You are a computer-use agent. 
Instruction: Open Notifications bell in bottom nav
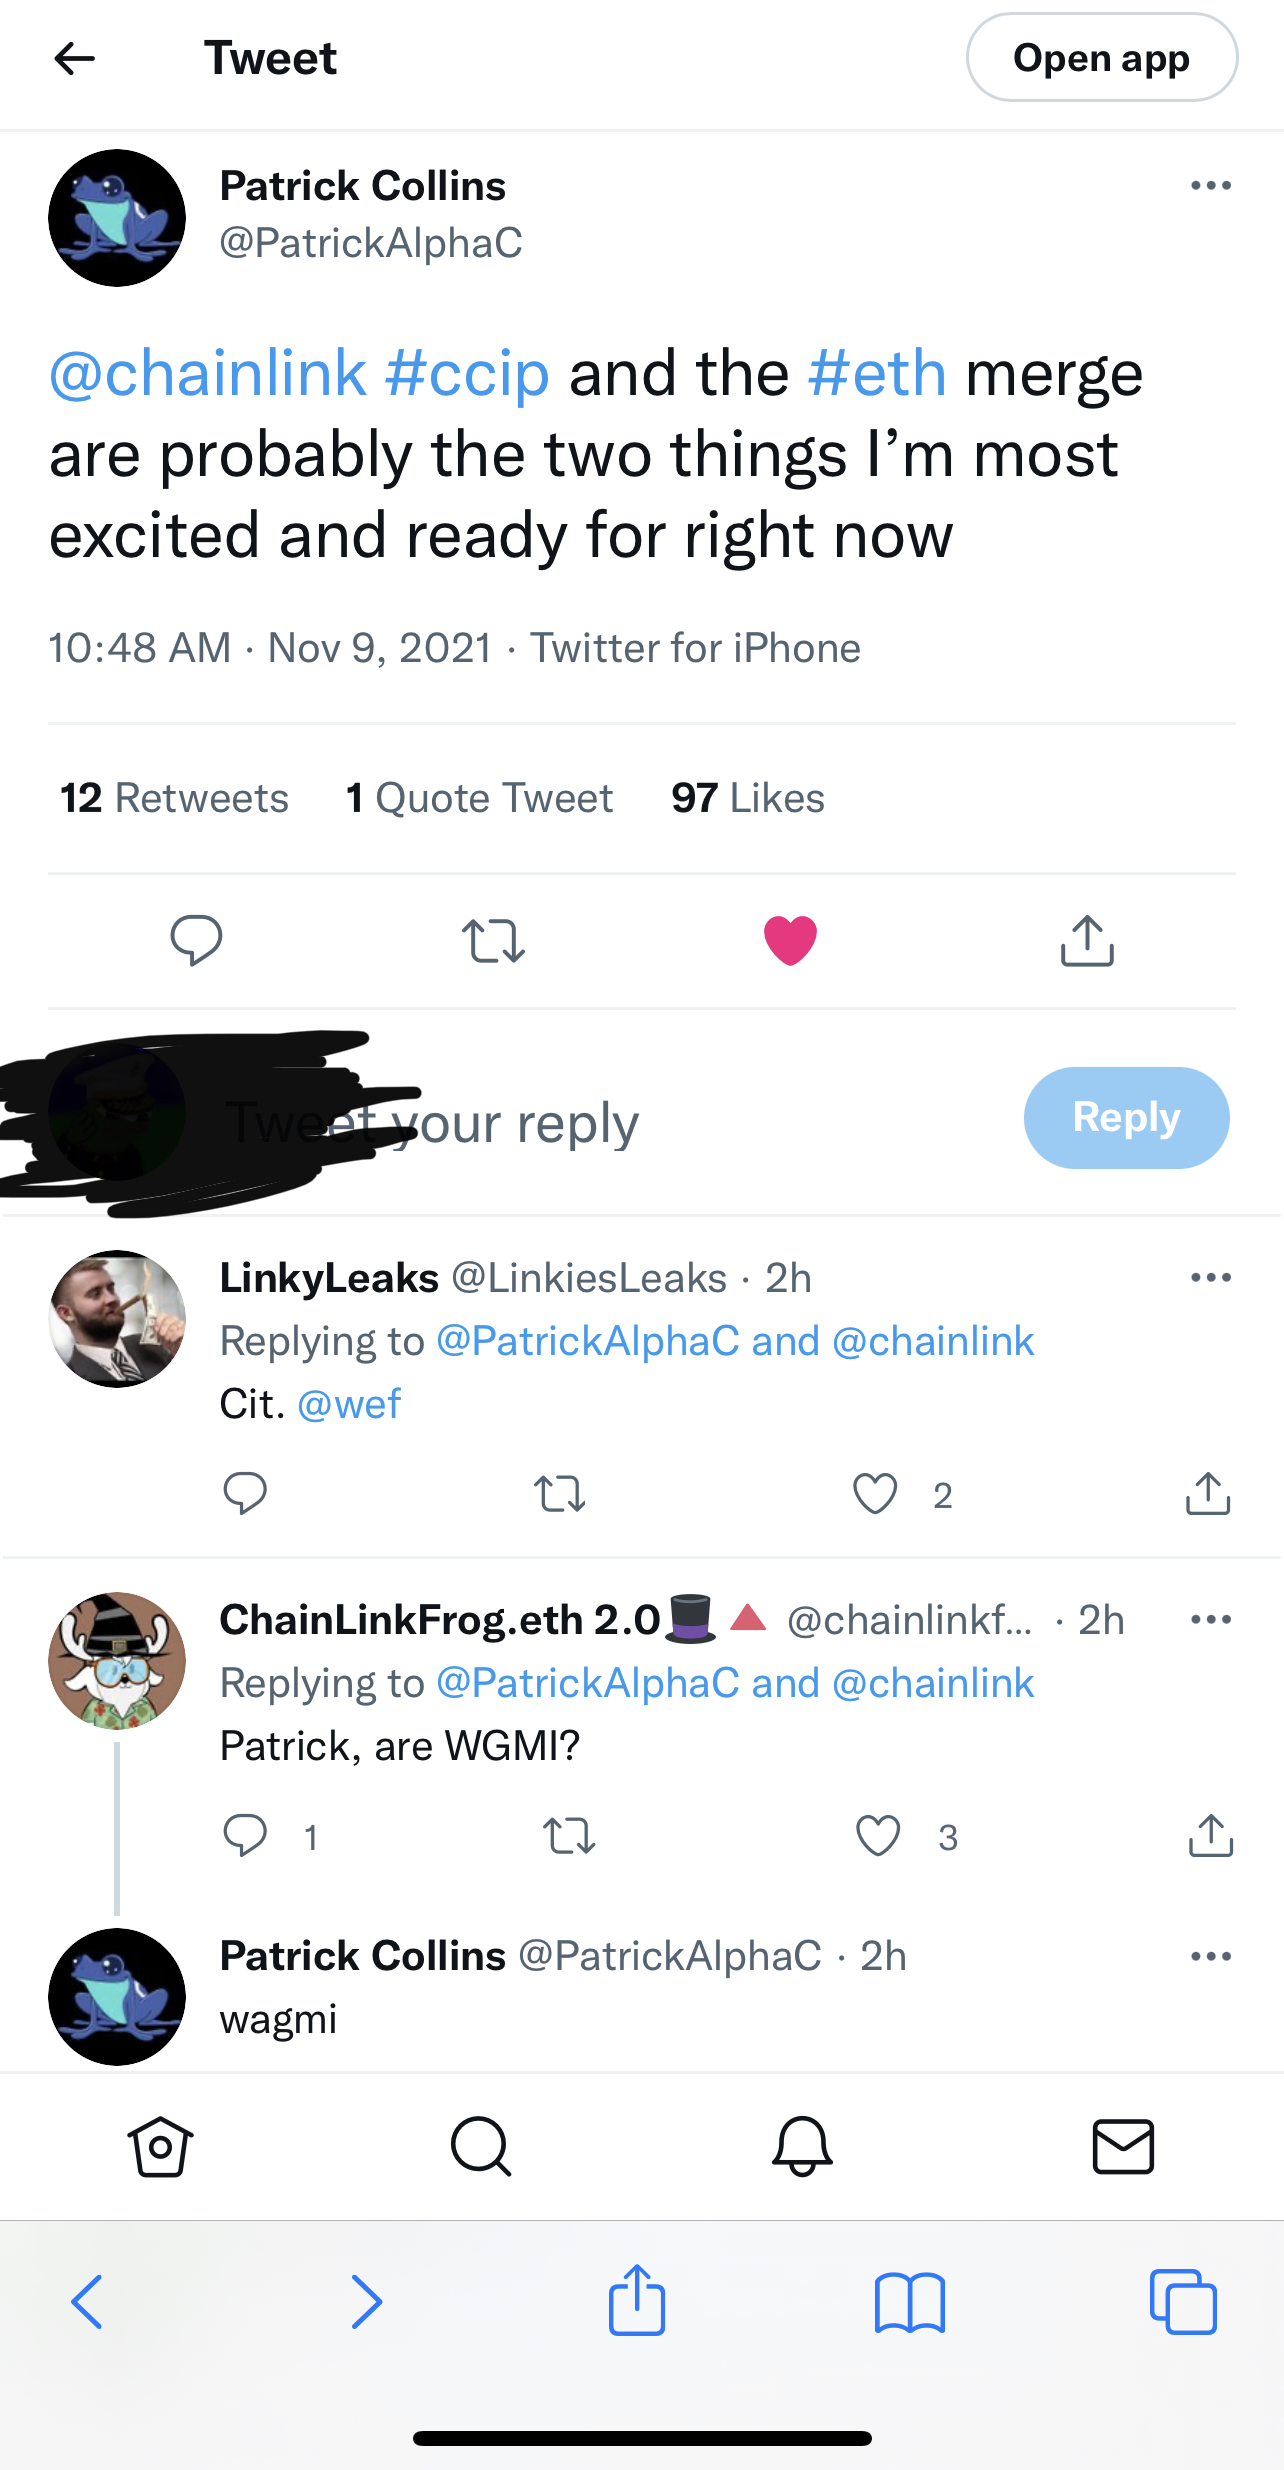802,2146
